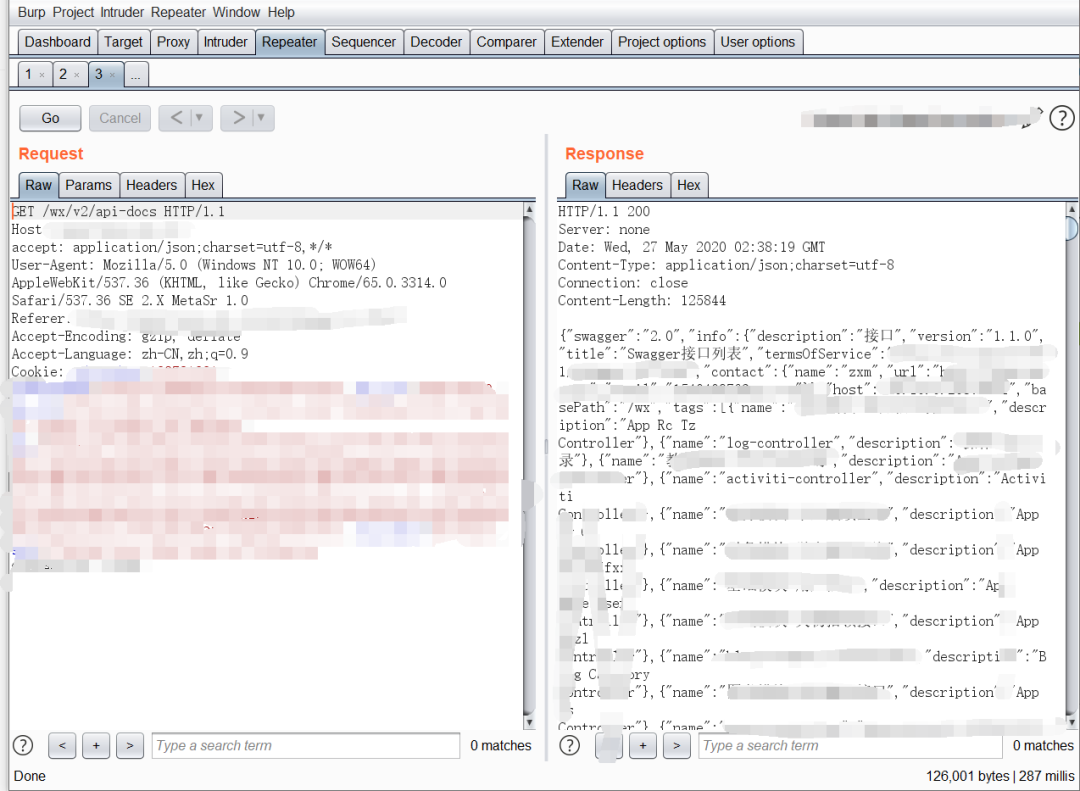1080x791 pixels.
Task: Open the Project options tab
Action: pyautogui.click(x=662, y=42)
